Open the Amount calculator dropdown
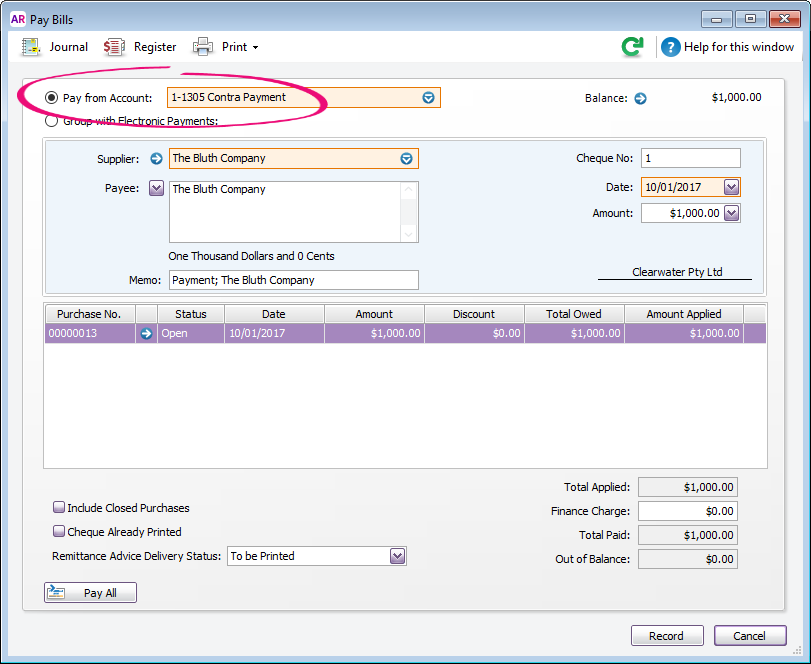This screenshot has height=664, width=811. [x=731, y=213]
